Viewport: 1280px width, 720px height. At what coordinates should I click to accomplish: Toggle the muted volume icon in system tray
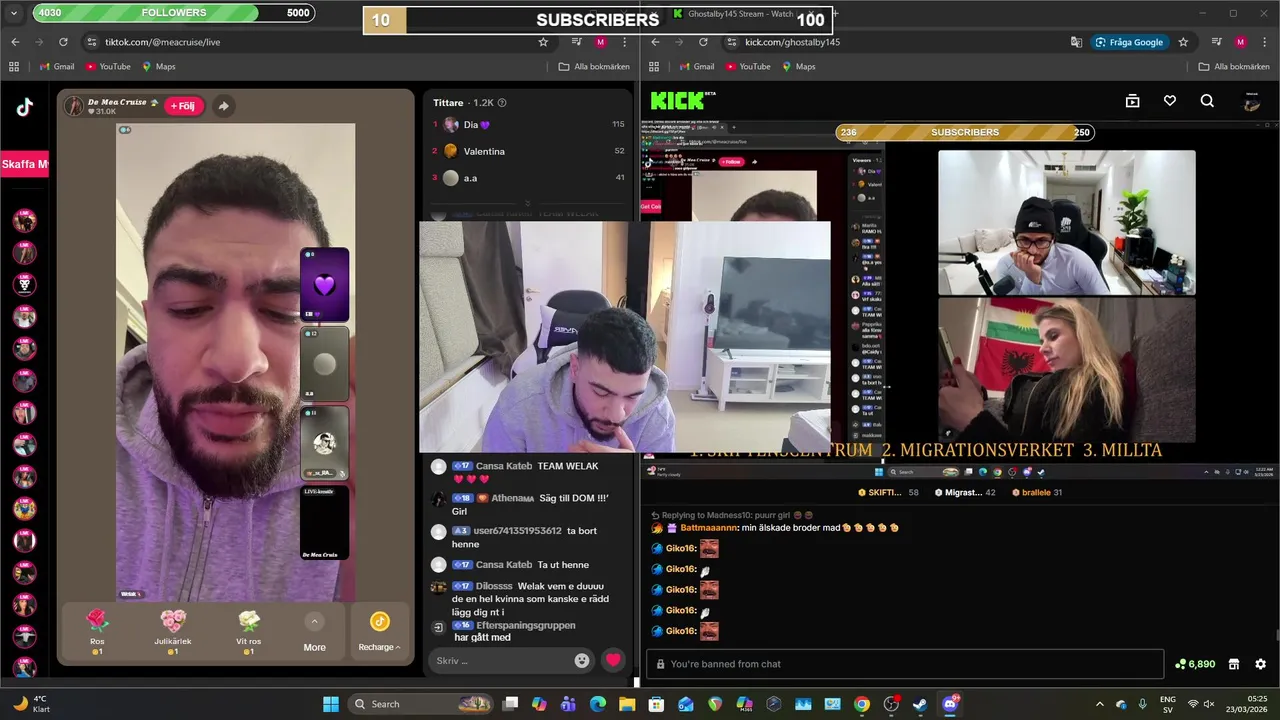1209,704
